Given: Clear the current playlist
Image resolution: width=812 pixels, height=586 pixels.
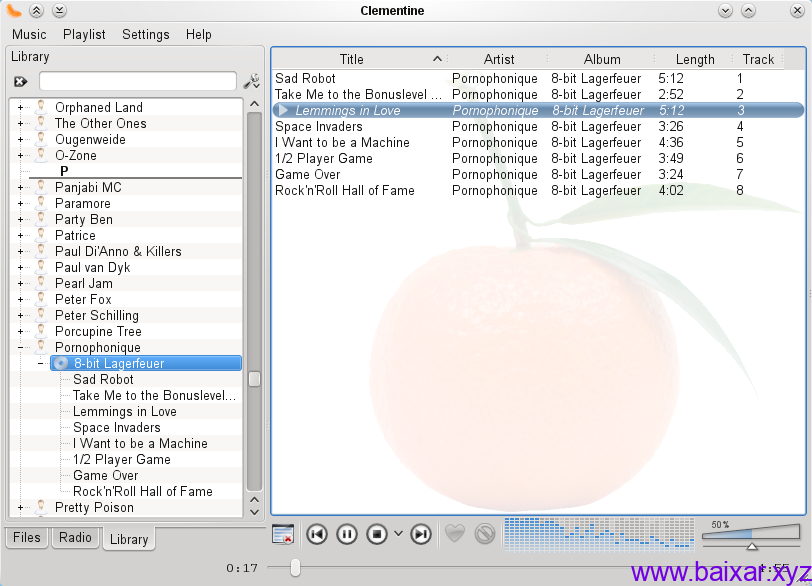Looking at the screenshot, I should tap(283, 534).
